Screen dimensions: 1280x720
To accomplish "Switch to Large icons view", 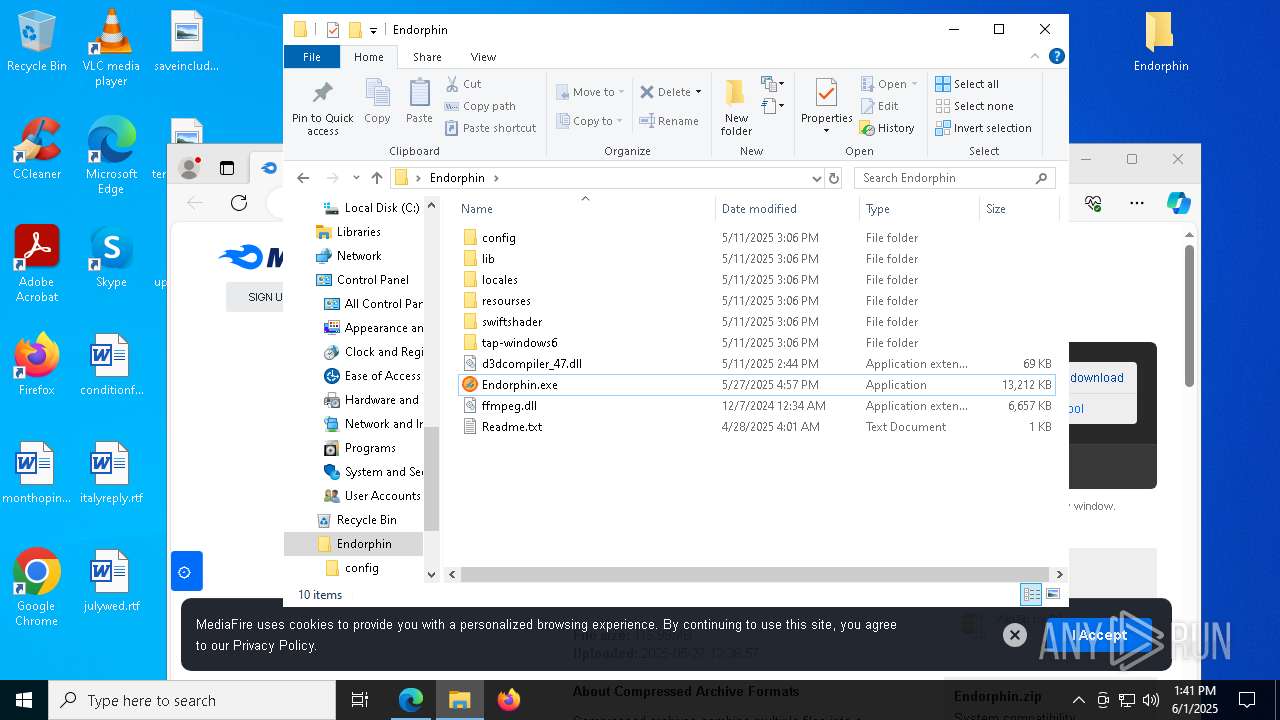I will coord(1052,594).
